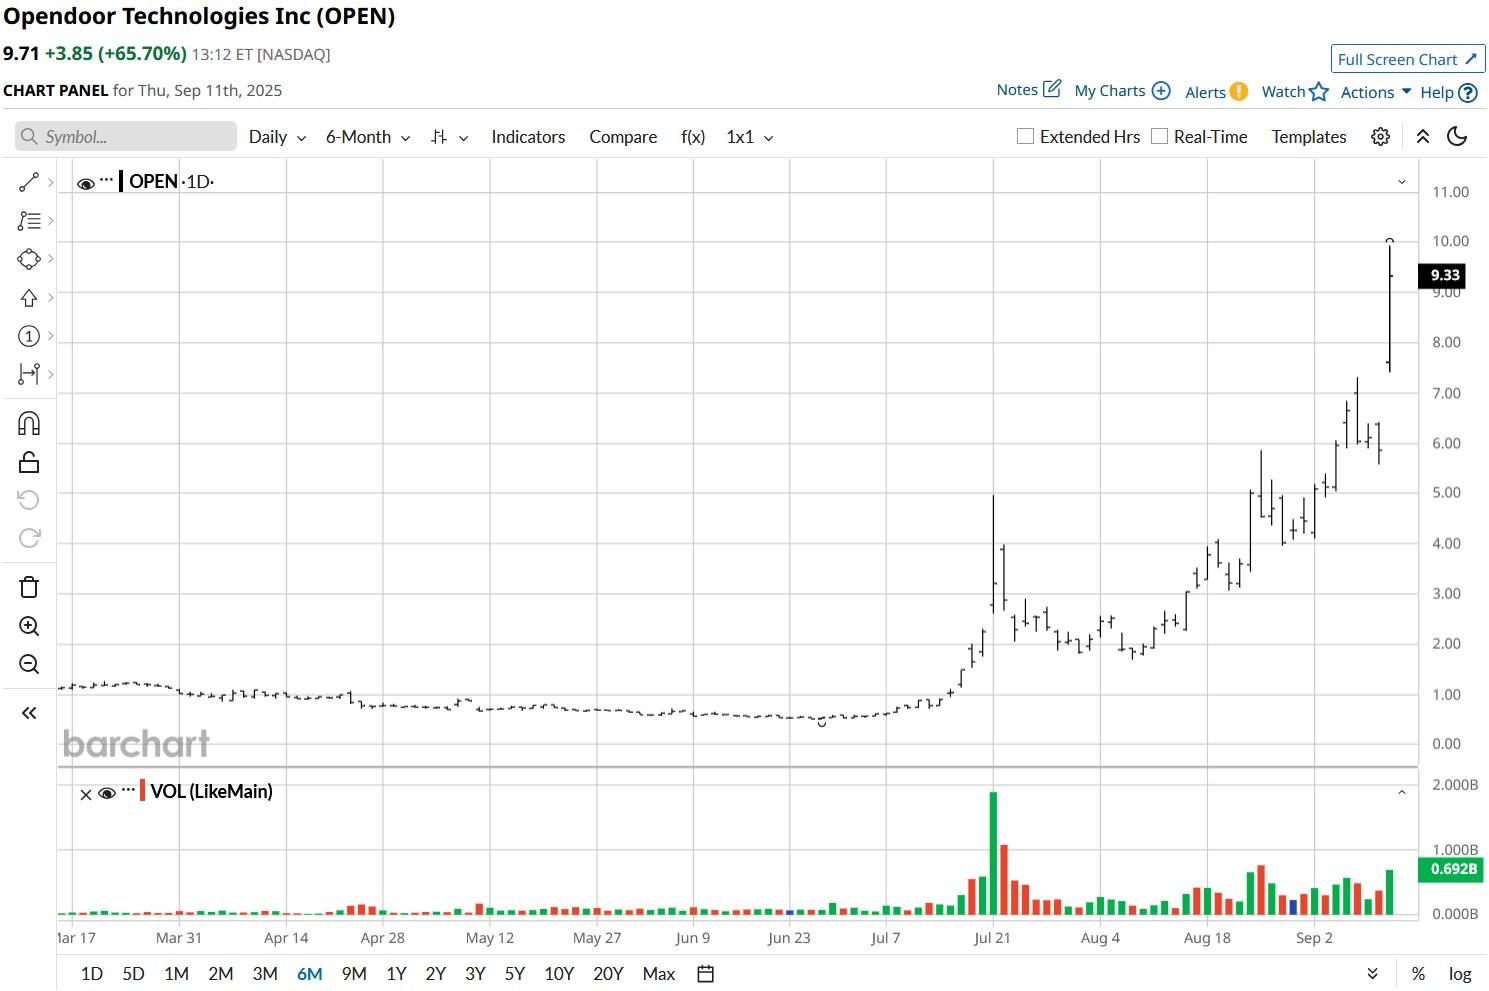This screenshot has width=1489, height=991.
Task: Open the Fibonacci and text tools
Action: pos(29,220)
